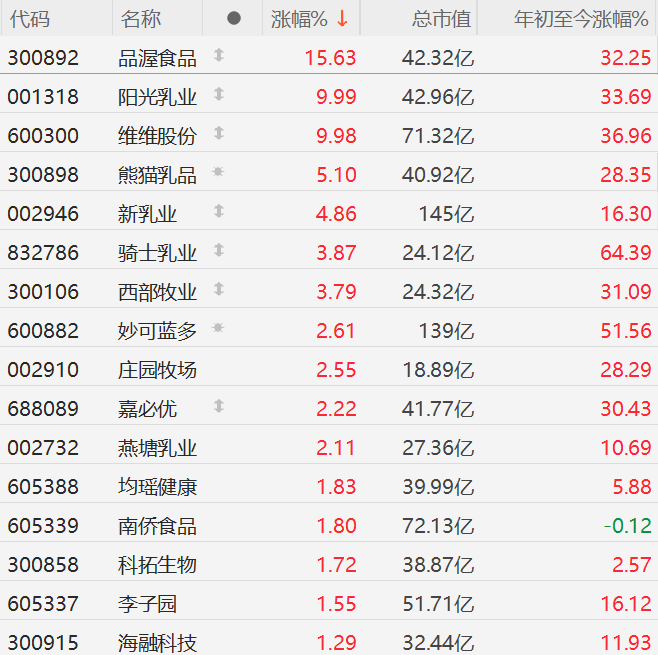Click the 9.98 gain value
658x655 pixels.
[x=336, y=136]
